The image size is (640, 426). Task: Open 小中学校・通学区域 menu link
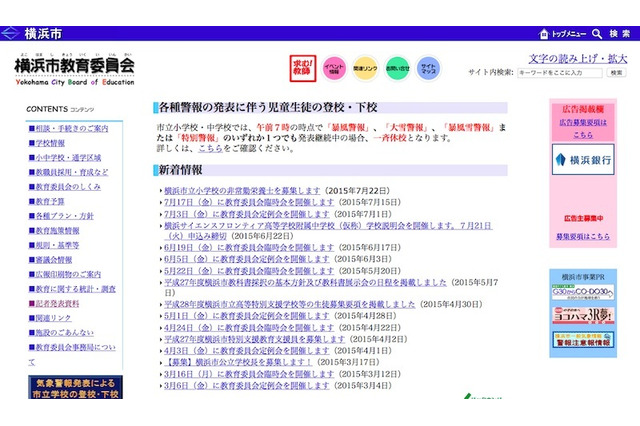click(64, 158)
